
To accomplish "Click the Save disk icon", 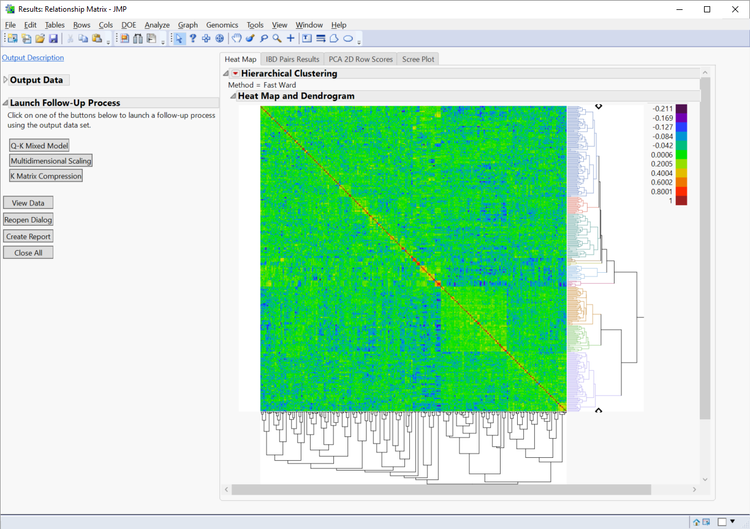I will click(54, 39).
